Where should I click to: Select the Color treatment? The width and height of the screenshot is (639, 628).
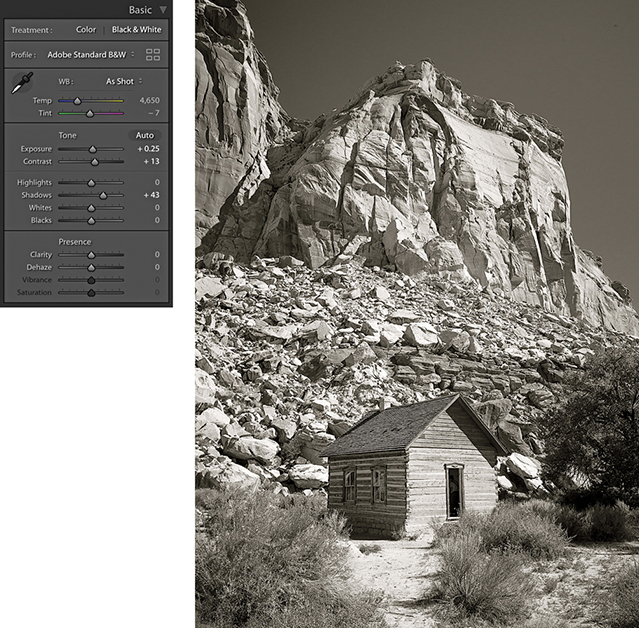coord(86,29)
